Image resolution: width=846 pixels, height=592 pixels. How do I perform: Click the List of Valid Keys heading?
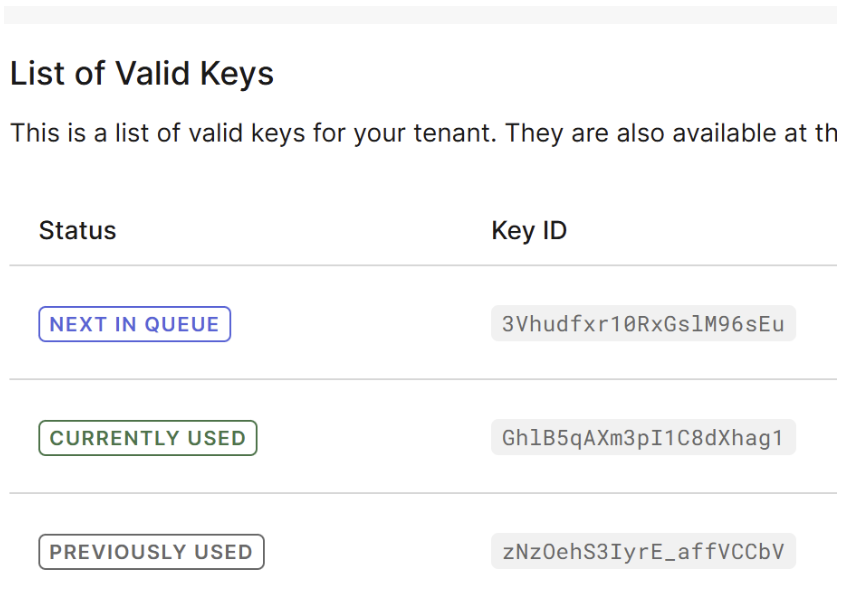pos(141,74)
